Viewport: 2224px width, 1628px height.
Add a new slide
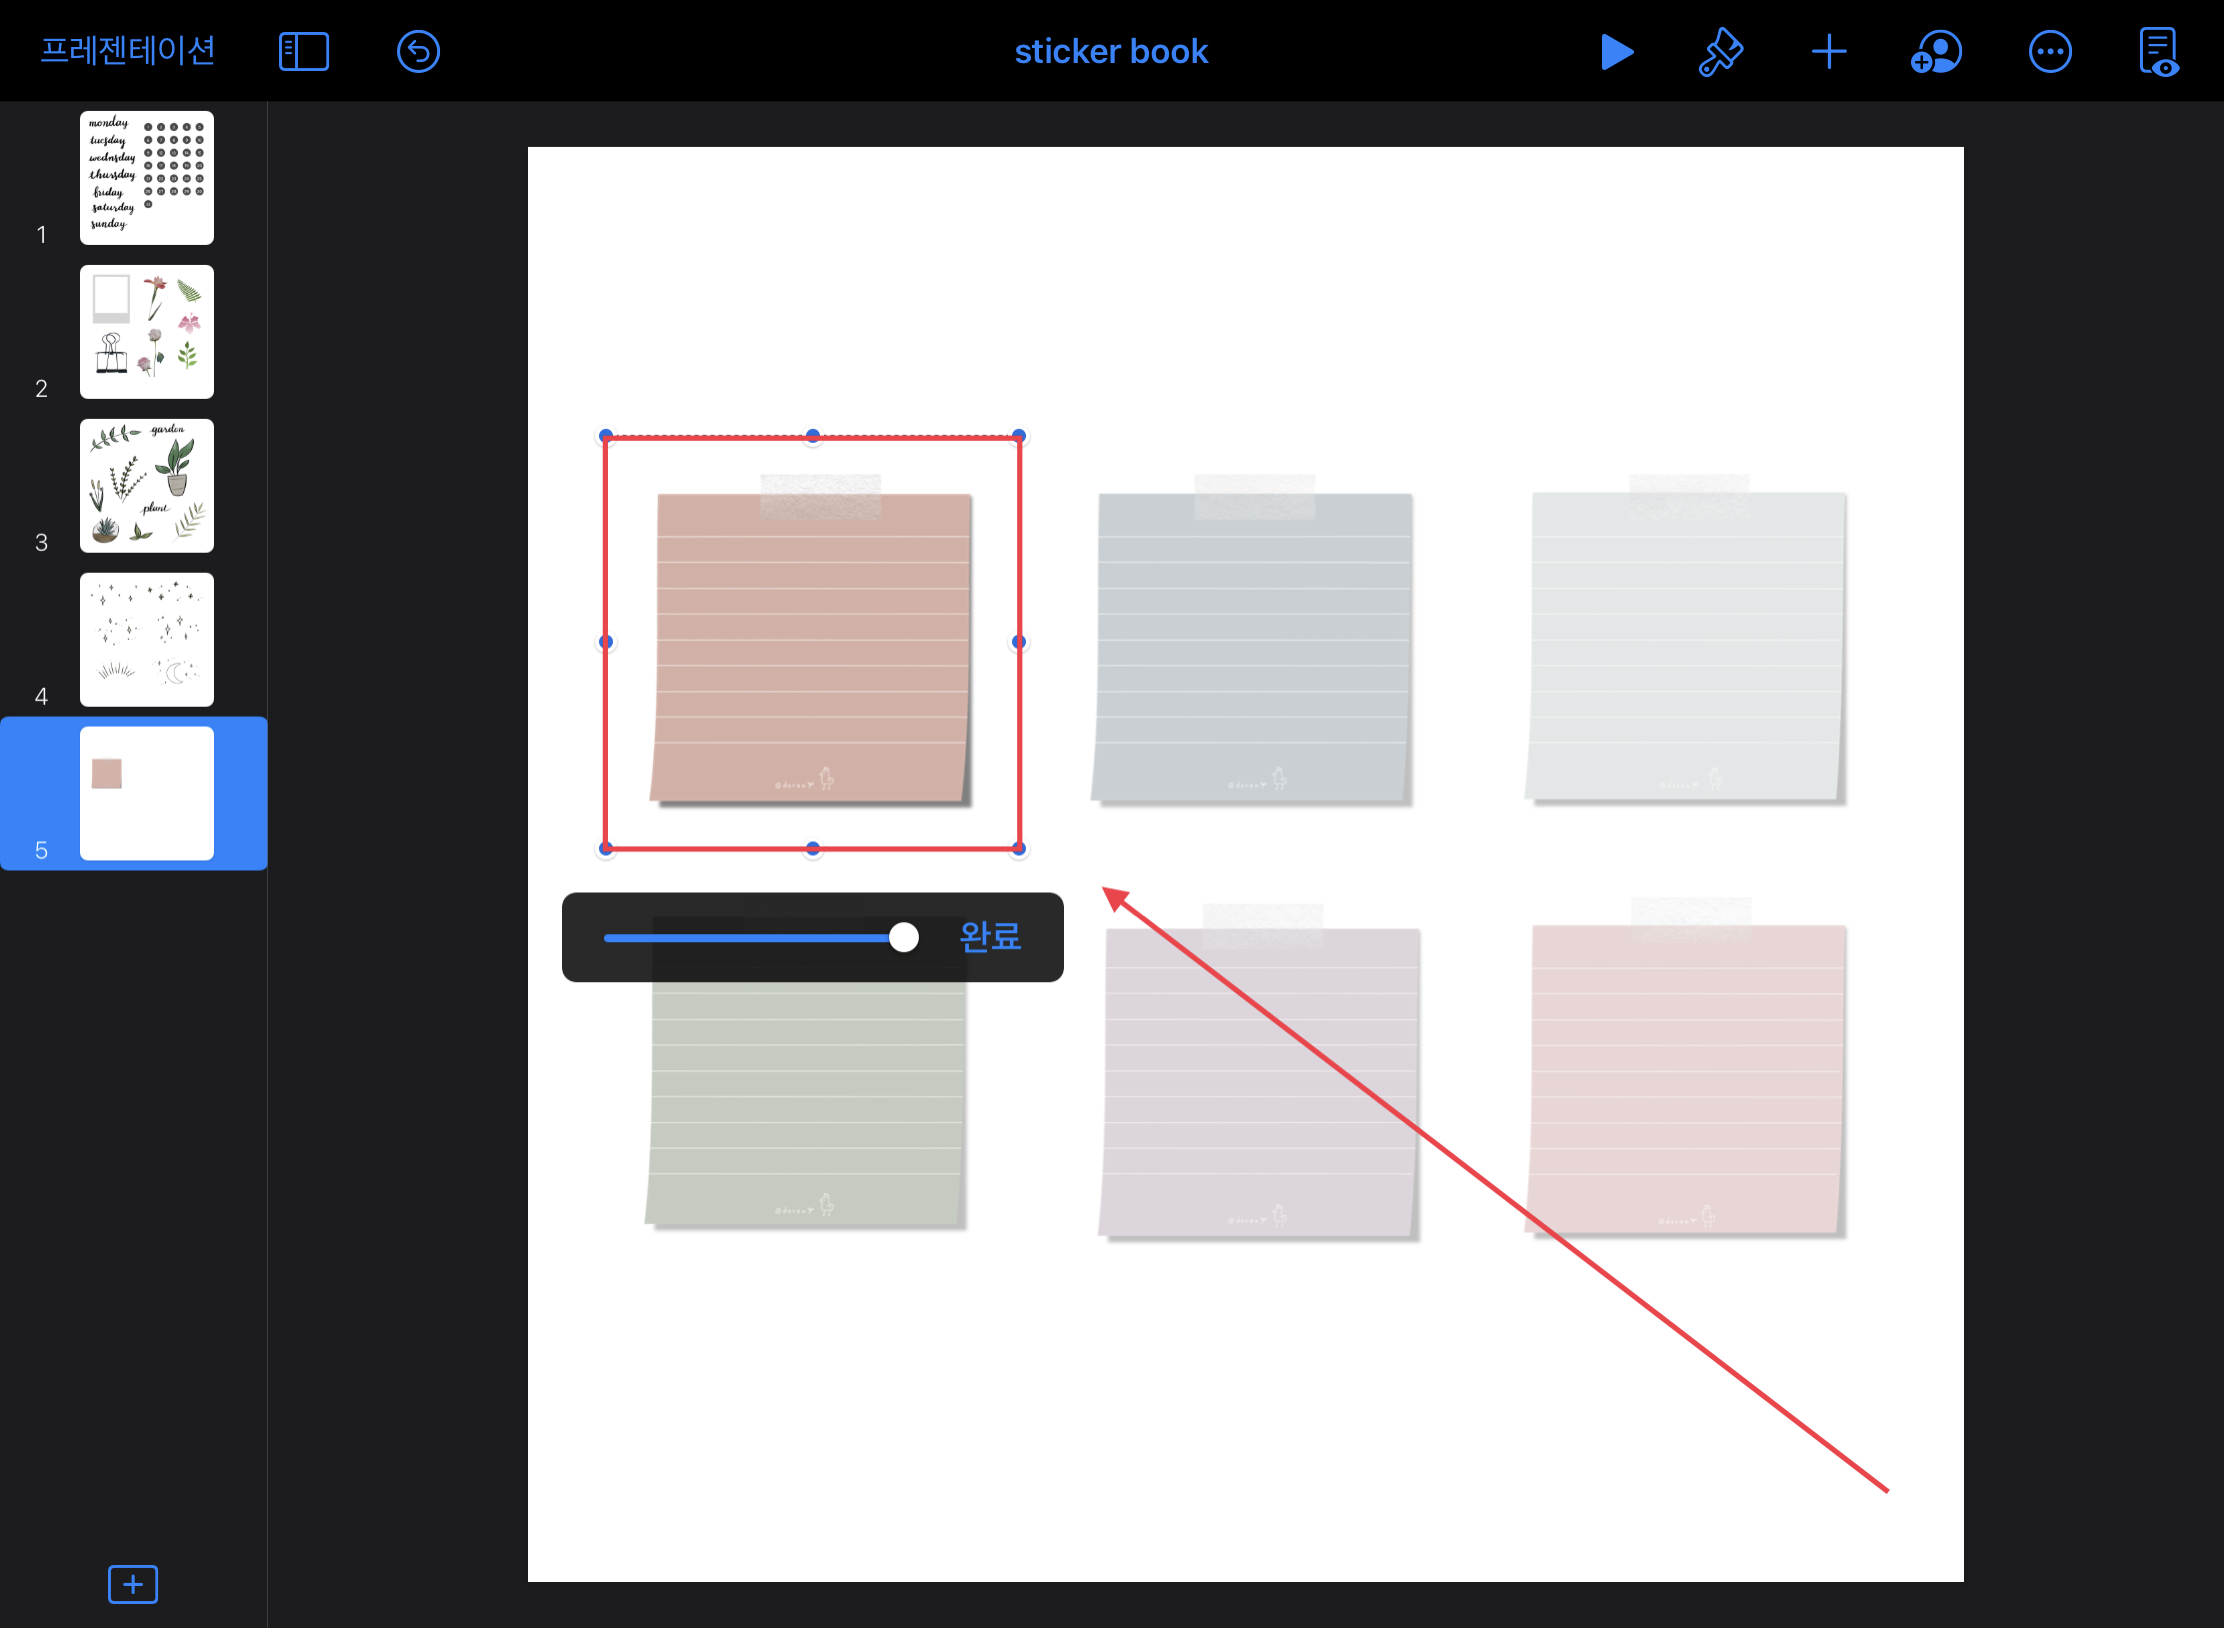(x=133, y=1584)
